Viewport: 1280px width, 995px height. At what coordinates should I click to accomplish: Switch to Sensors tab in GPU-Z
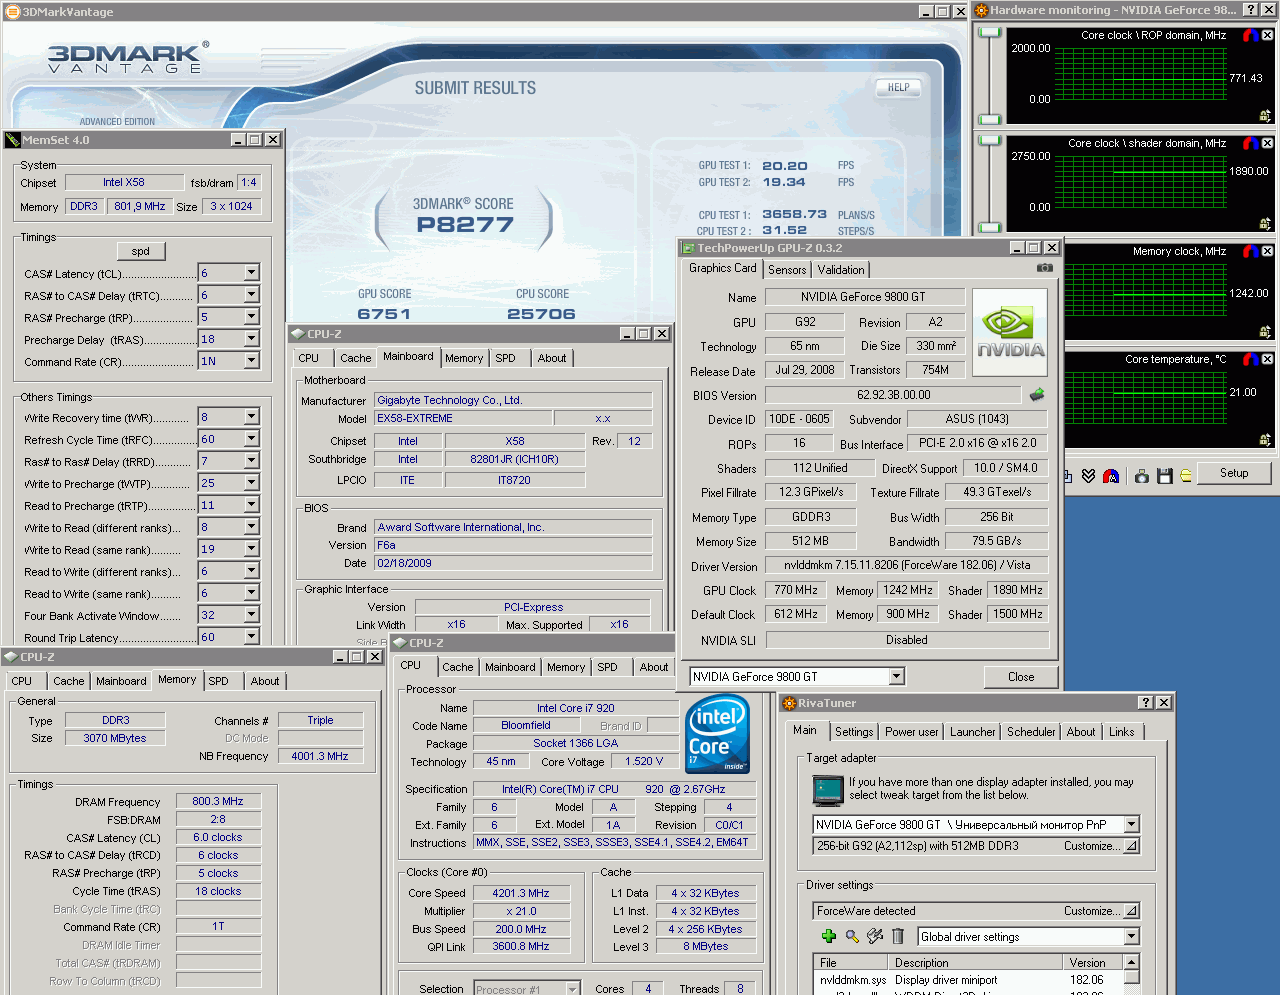787,270
